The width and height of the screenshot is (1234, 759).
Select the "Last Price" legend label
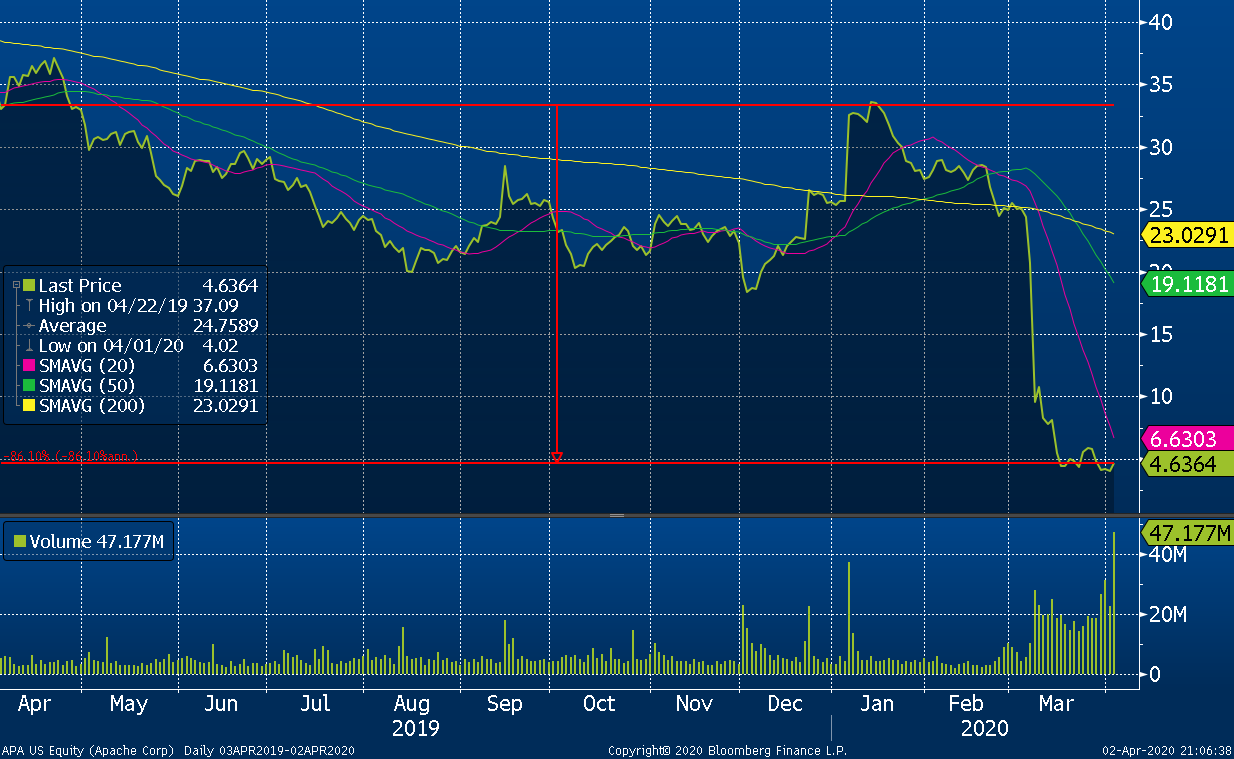point(80,286)
